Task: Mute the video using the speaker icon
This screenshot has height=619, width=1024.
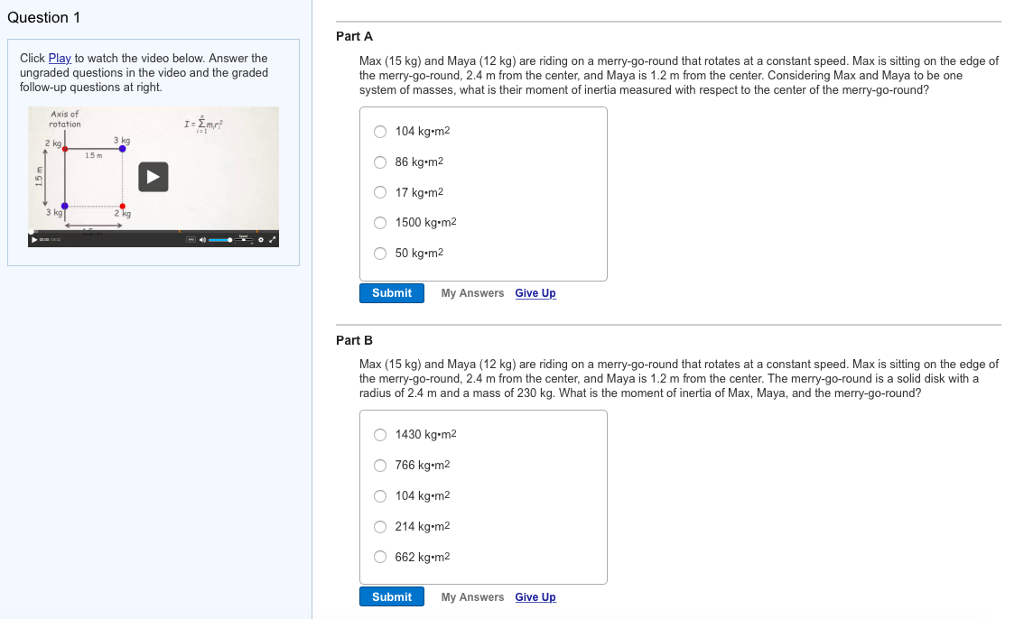Action: [x=203, y=240]
